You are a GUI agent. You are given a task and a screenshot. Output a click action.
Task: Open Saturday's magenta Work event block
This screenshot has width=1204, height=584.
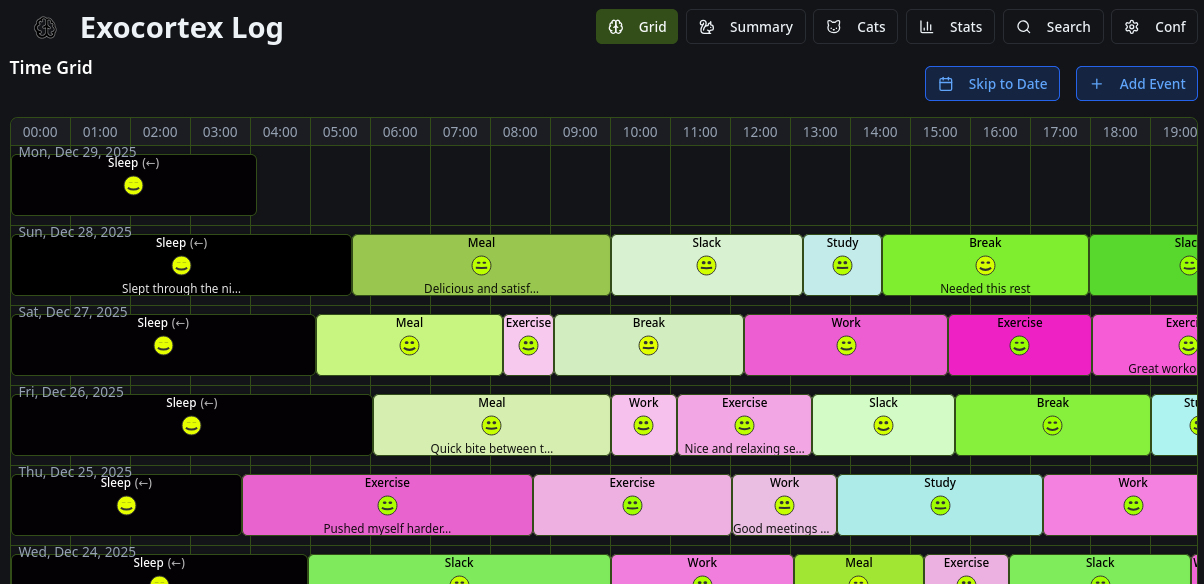[846, 345]
